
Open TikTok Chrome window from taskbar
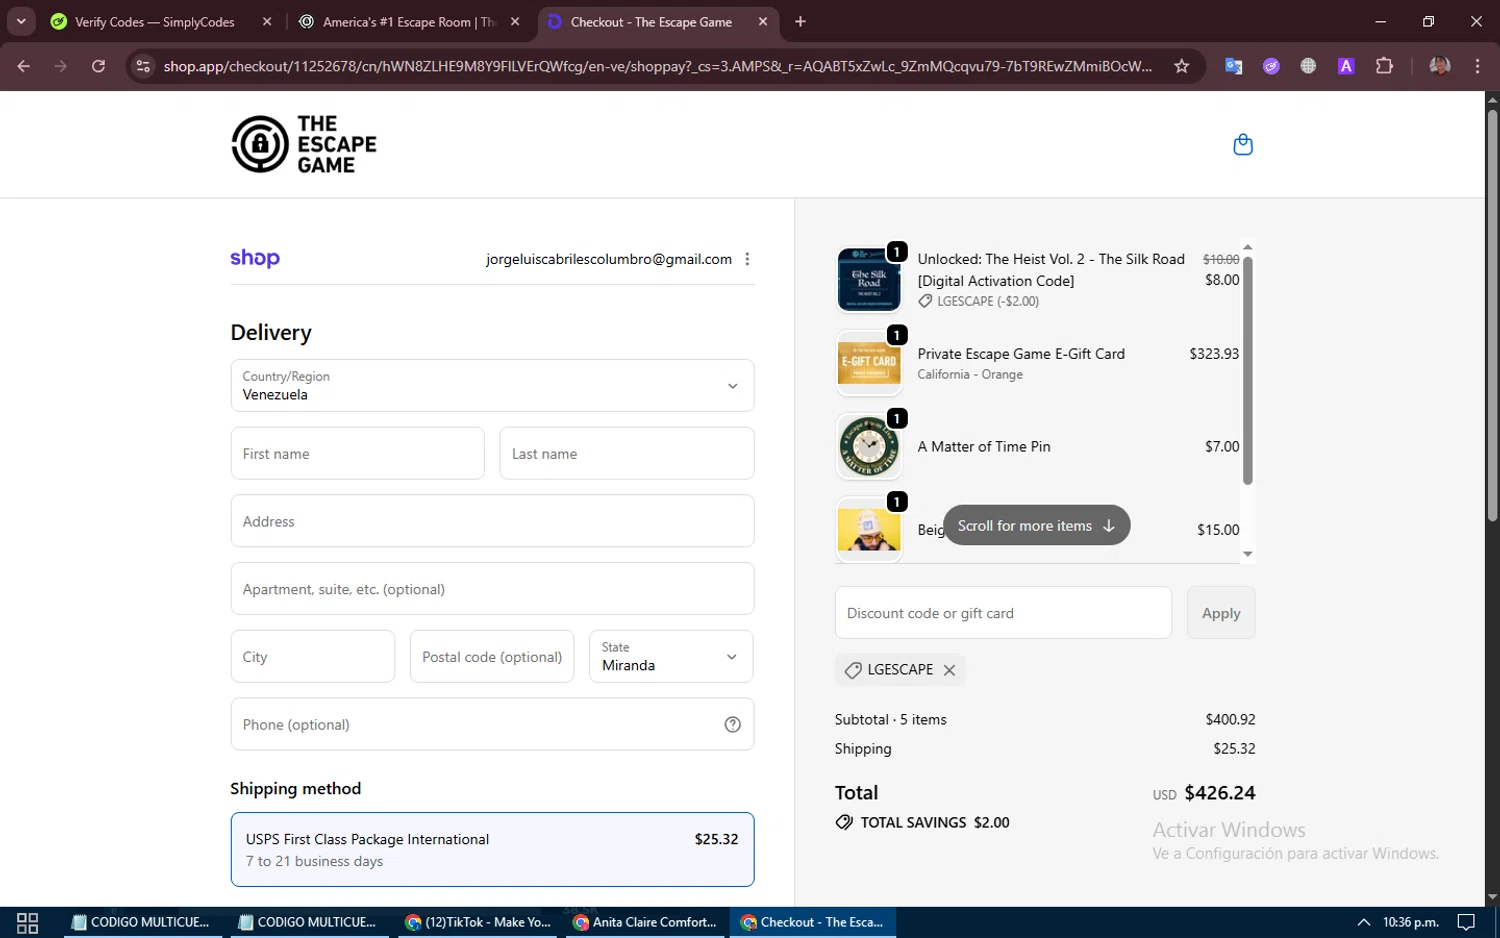coord(479,922)
